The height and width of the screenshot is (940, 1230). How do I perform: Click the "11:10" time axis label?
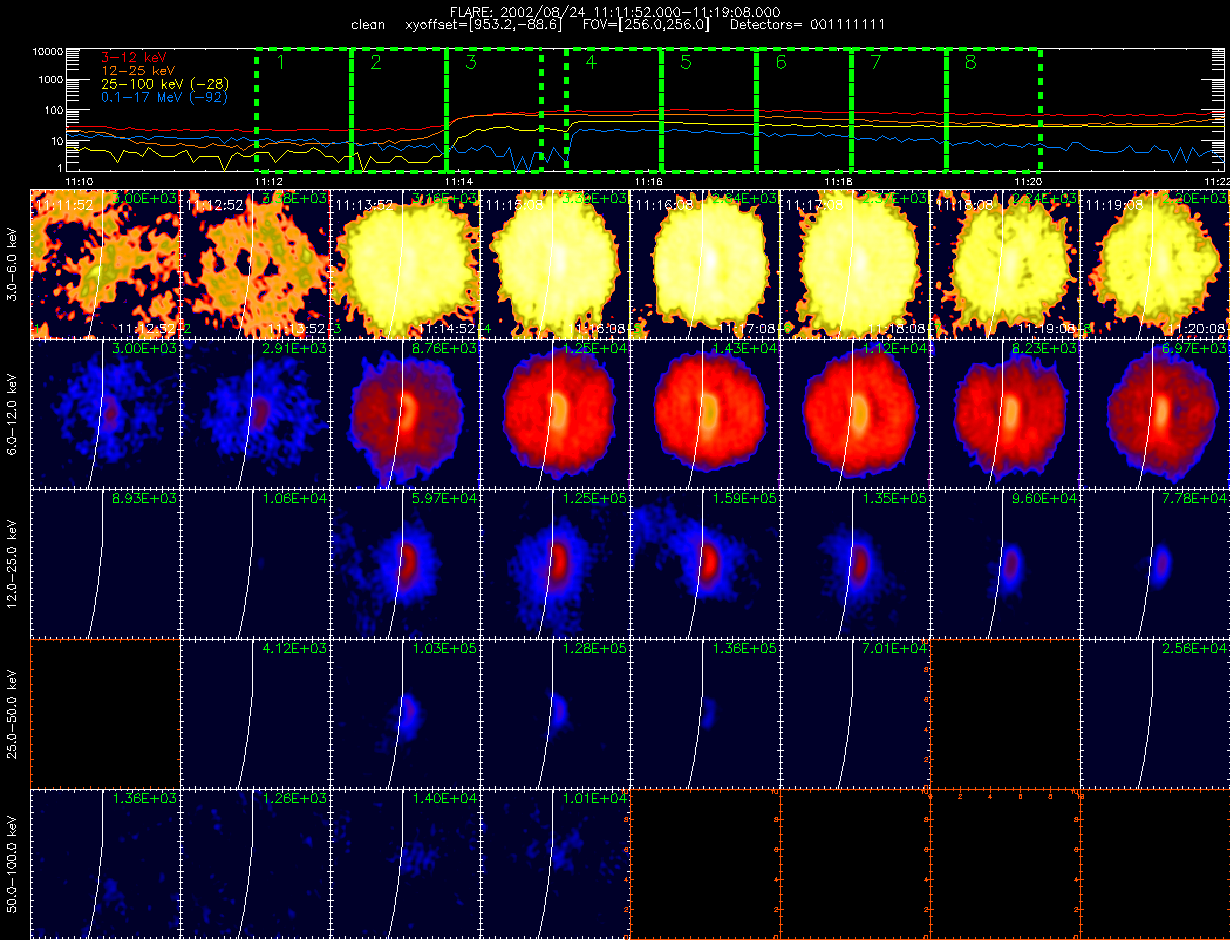pyautogui.click(x=79, y=180)
